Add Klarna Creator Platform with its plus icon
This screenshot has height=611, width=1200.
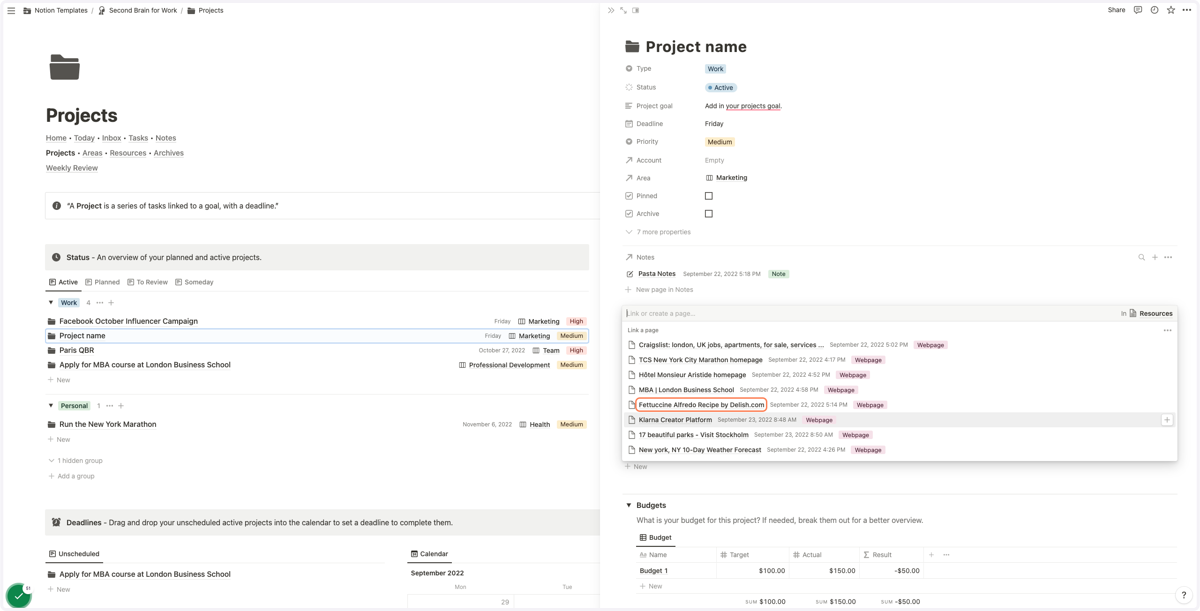tap(1167, 420)
